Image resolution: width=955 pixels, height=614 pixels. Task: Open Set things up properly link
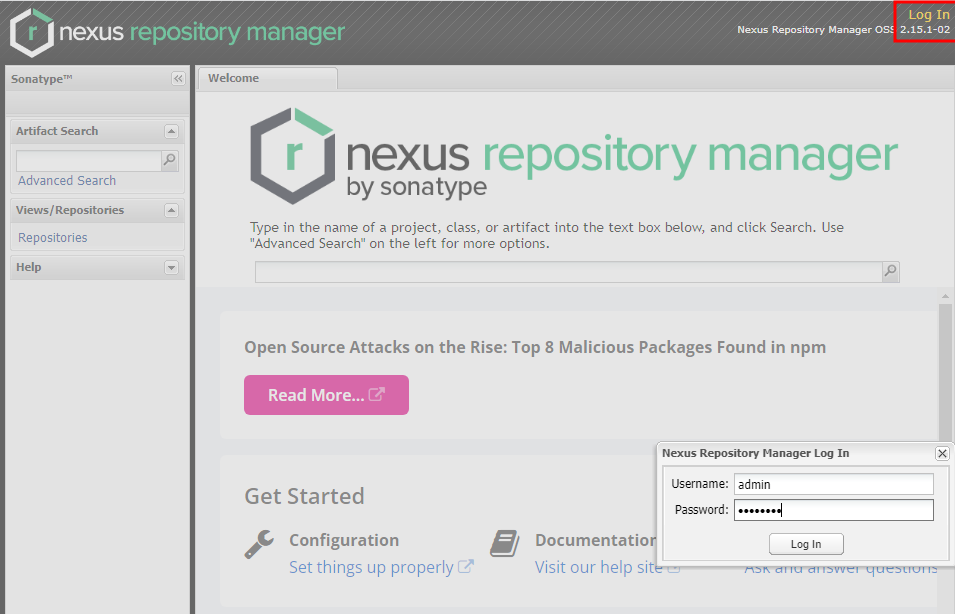(381, 567)
